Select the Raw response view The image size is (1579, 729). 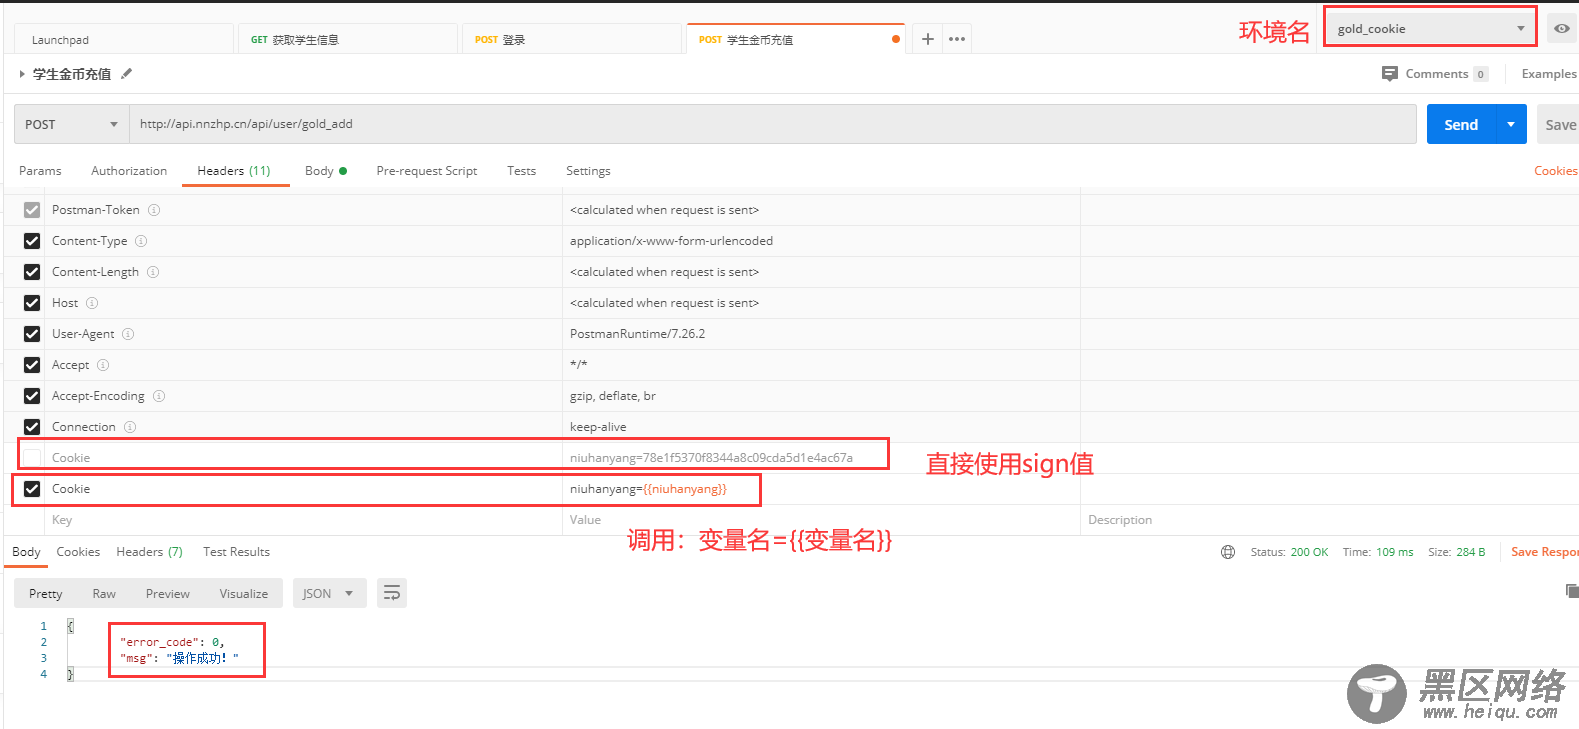click(104, 593)
